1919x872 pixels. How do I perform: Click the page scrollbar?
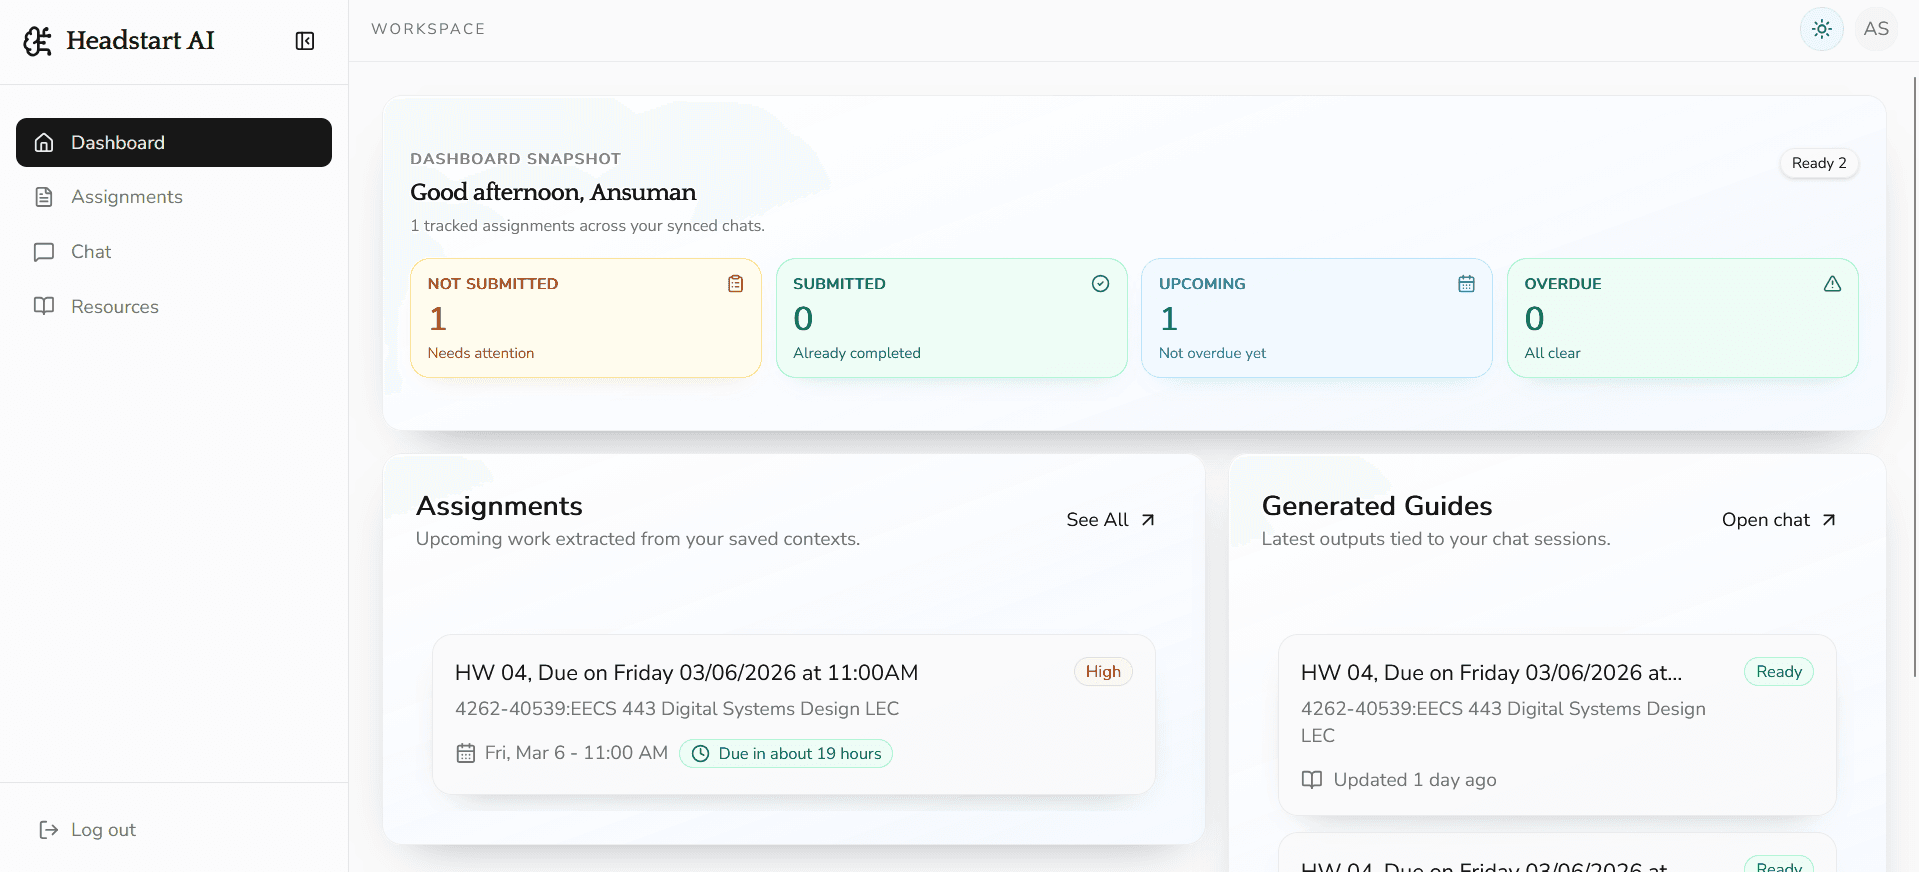coord(1914,375)
